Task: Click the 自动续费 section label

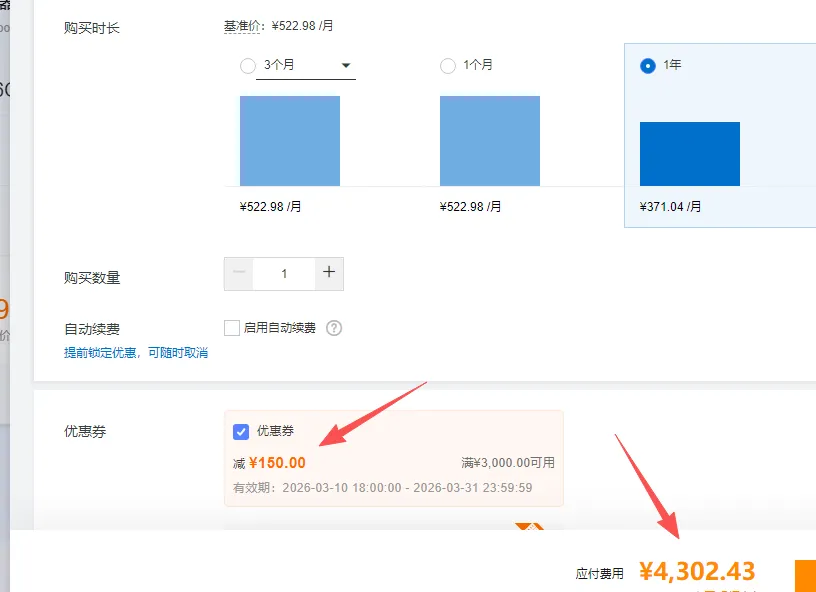Action: tap(92, 329)
